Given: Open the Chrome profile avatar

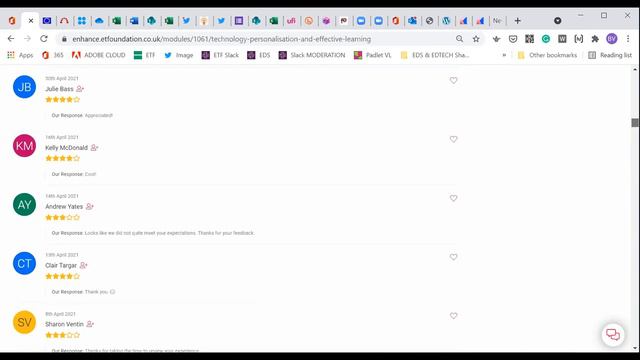Looking at the screenshot, I should [611, 39].
